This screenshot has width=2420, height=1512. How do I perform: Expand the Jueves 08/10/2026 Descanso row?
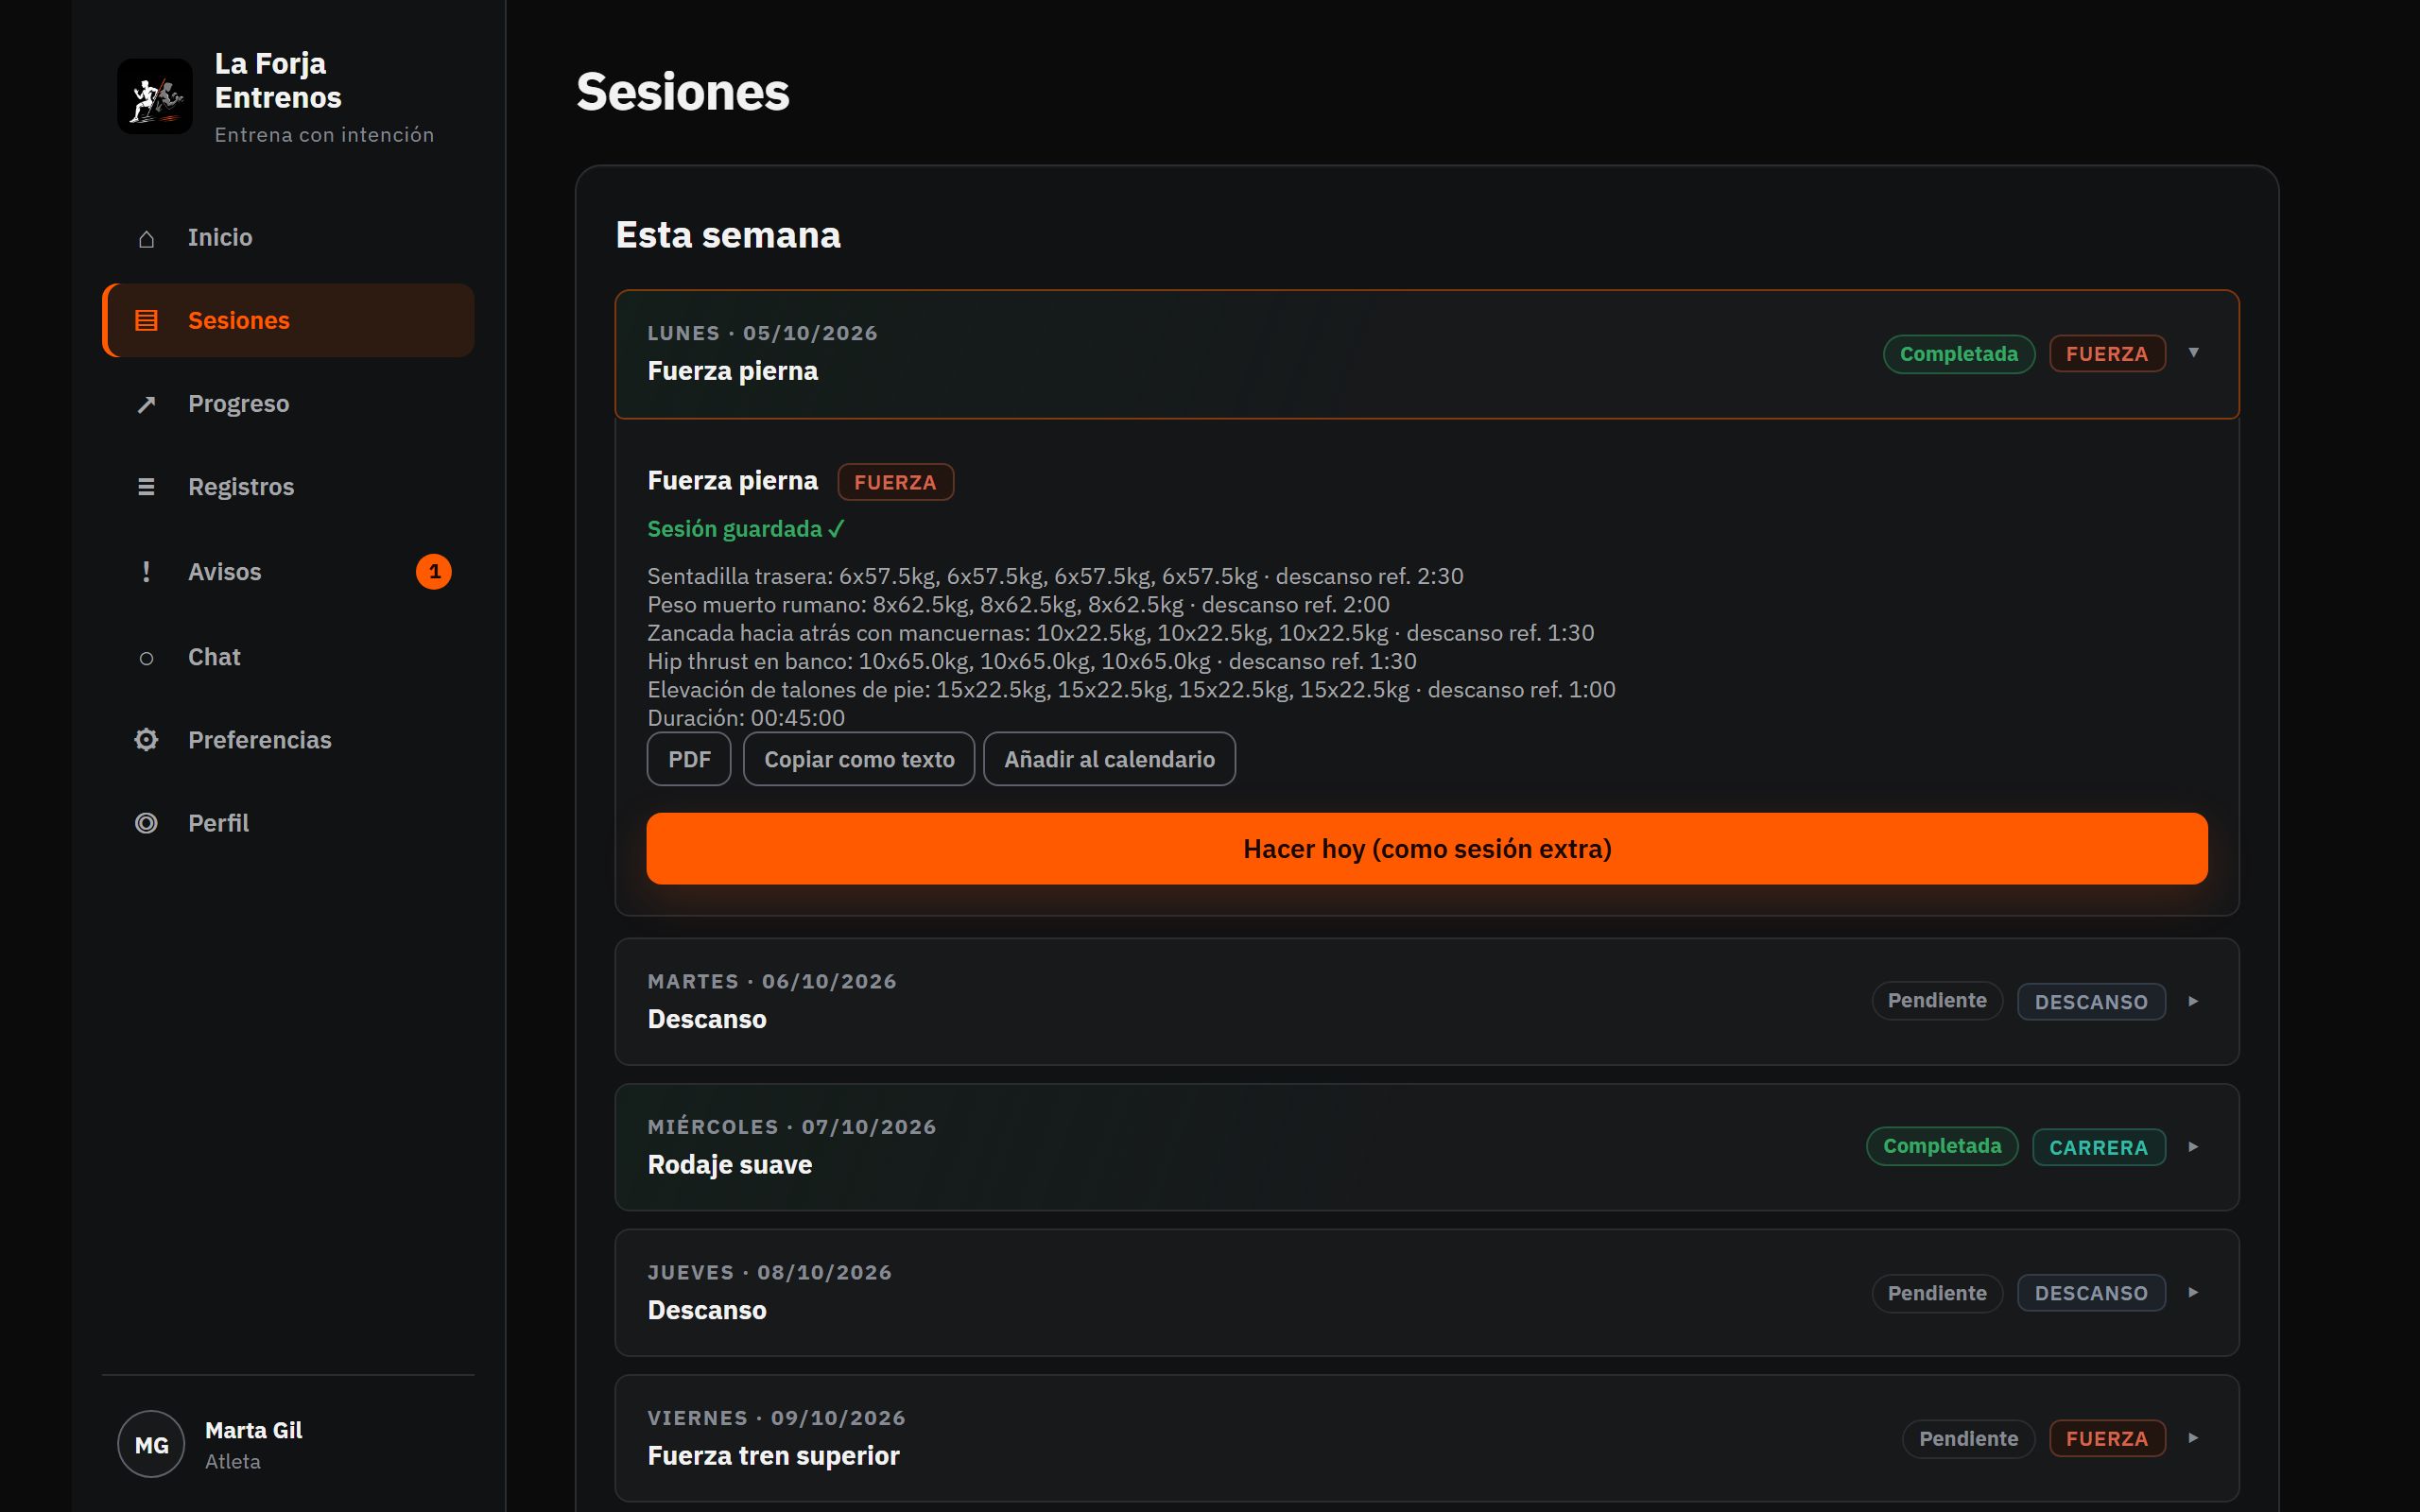(x=1426, y=1292)
